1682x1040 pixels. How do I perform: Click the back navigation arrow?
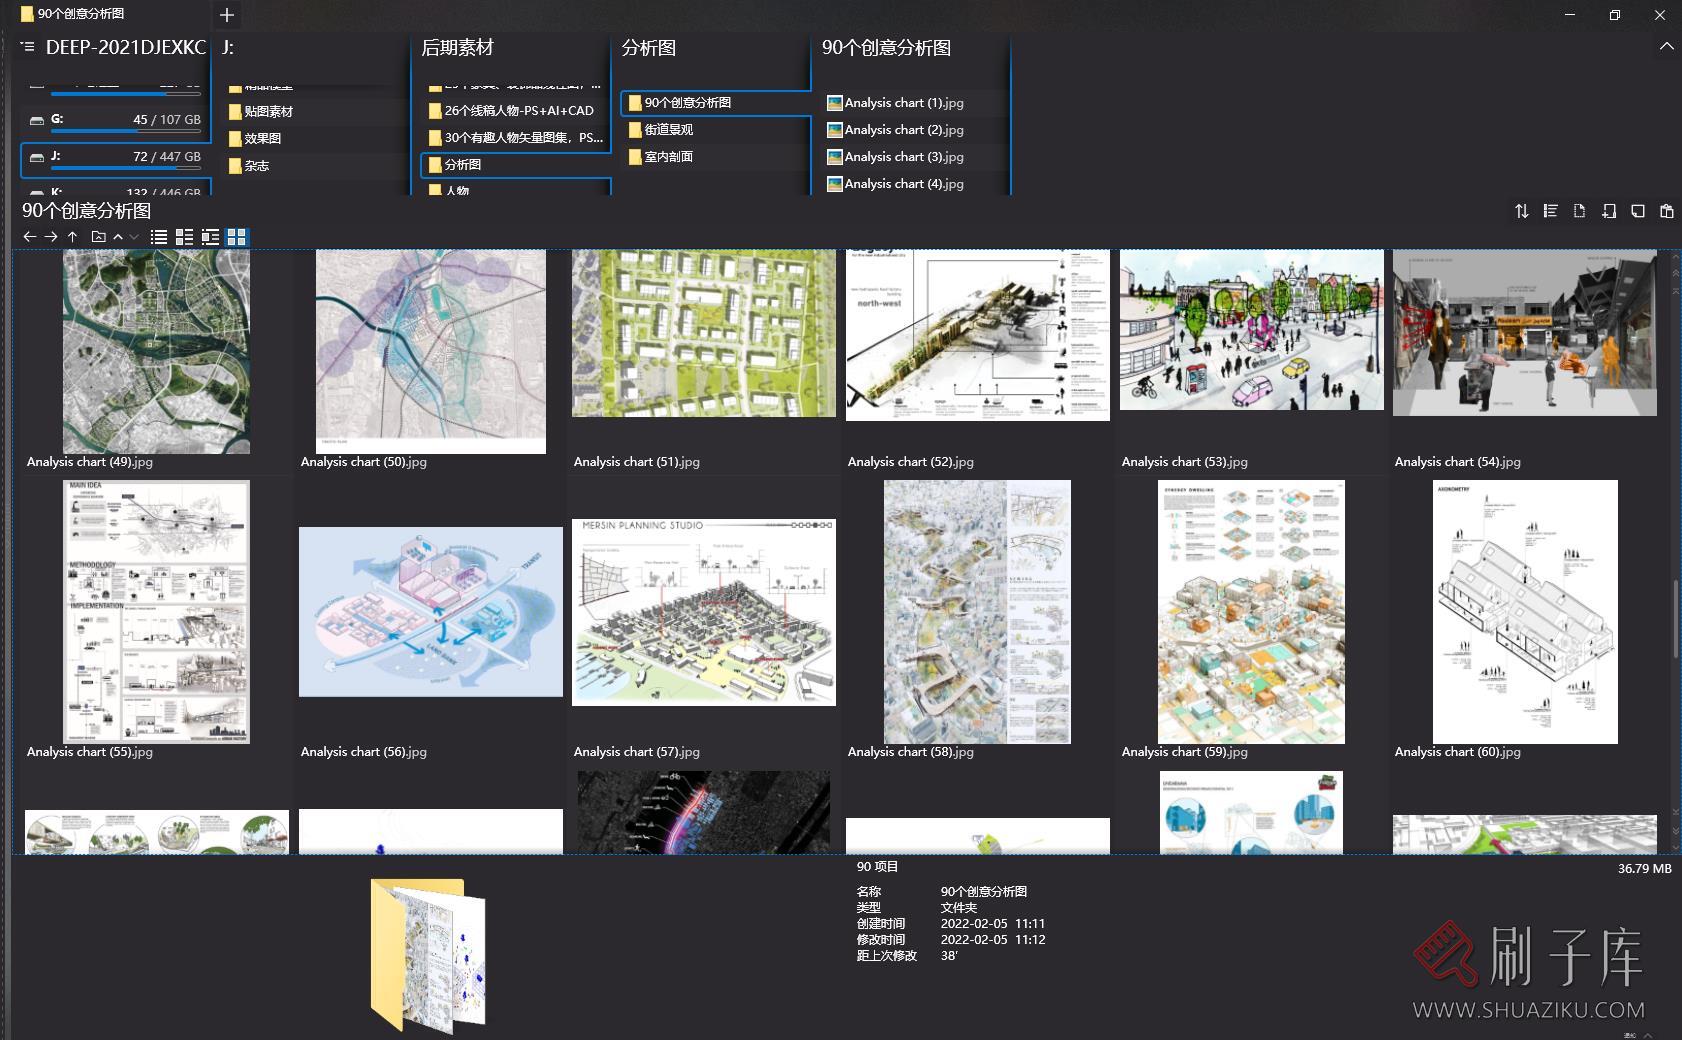pyautogui.click(x=29, y=237)
